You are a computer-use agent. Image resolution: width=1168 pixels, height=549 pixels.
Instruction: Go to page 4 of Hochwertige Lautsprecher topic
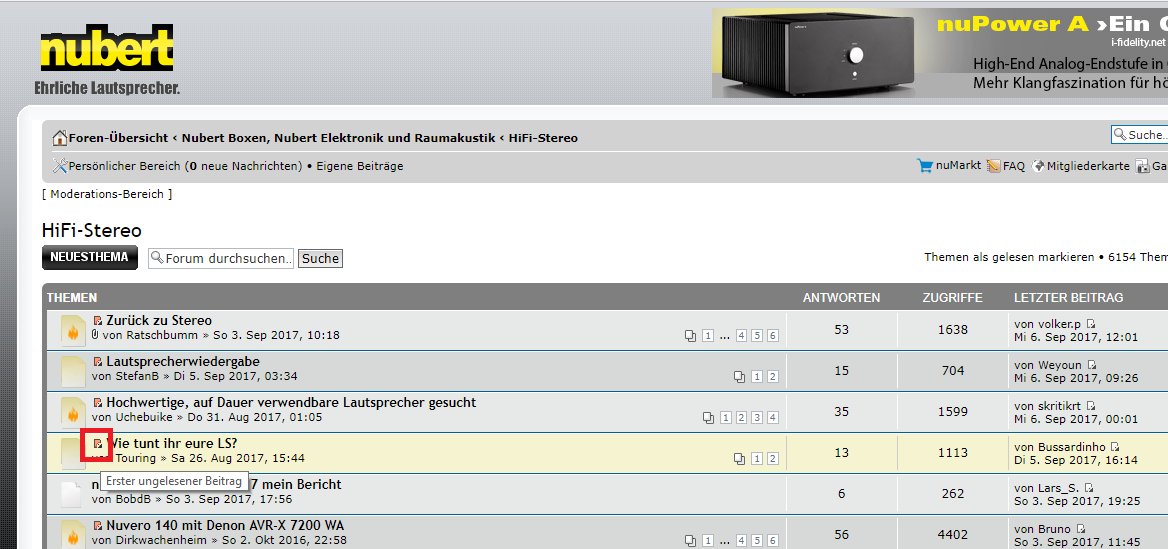772,418
